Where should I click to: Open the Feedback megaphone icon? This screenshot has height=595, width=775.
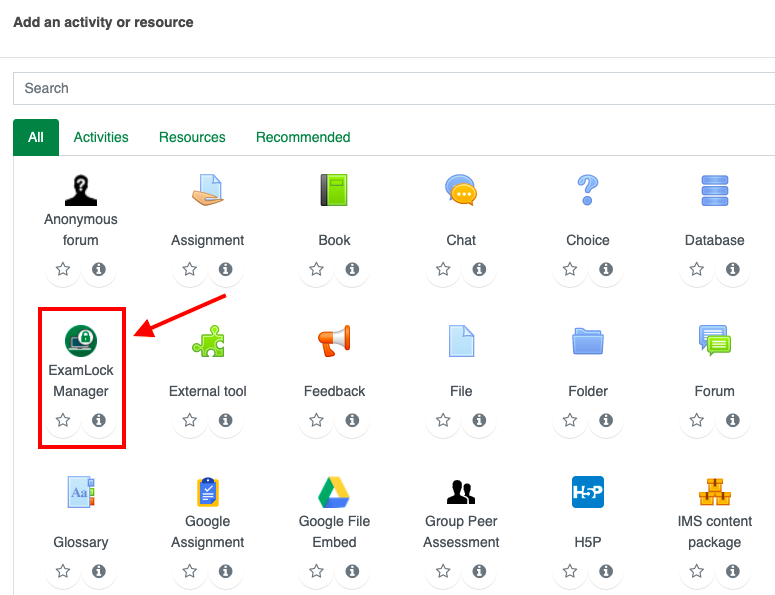pyautogui.click(x=334, y=341)
